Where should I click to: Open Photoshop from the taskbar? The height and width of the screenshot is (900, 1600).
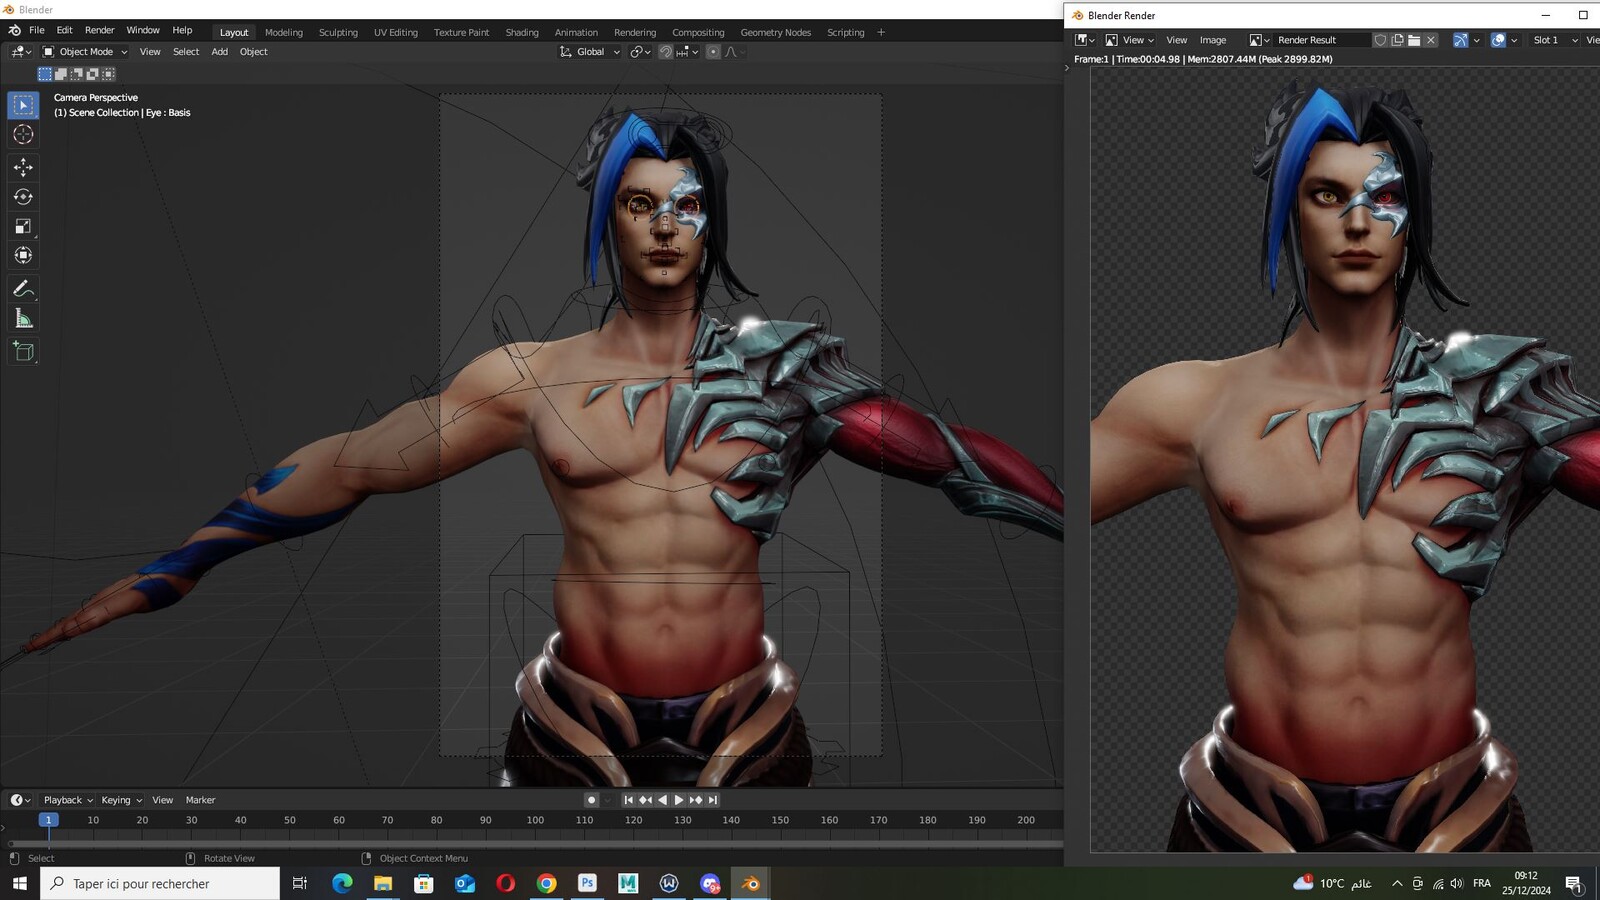click(x=587, y=883)
